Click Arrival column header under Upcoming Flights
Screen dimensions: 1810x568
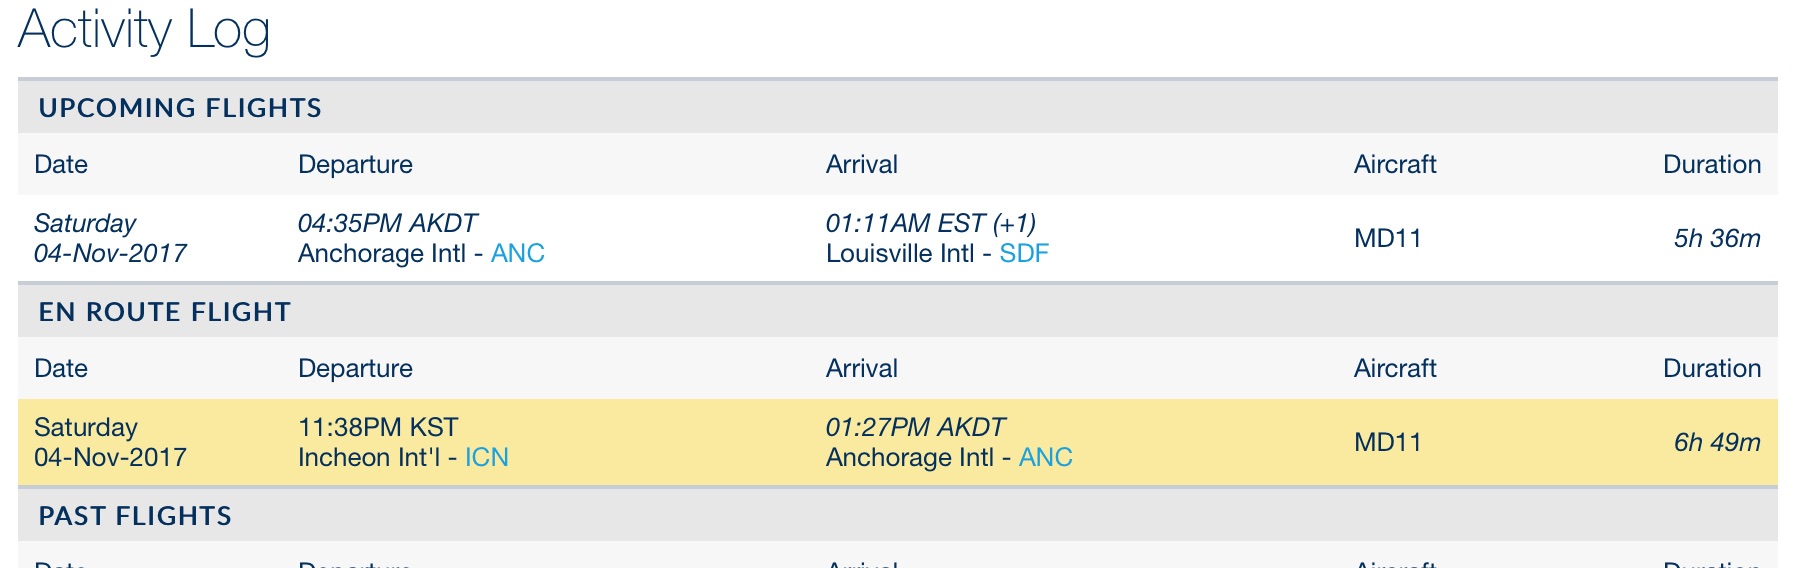[861, 165]
